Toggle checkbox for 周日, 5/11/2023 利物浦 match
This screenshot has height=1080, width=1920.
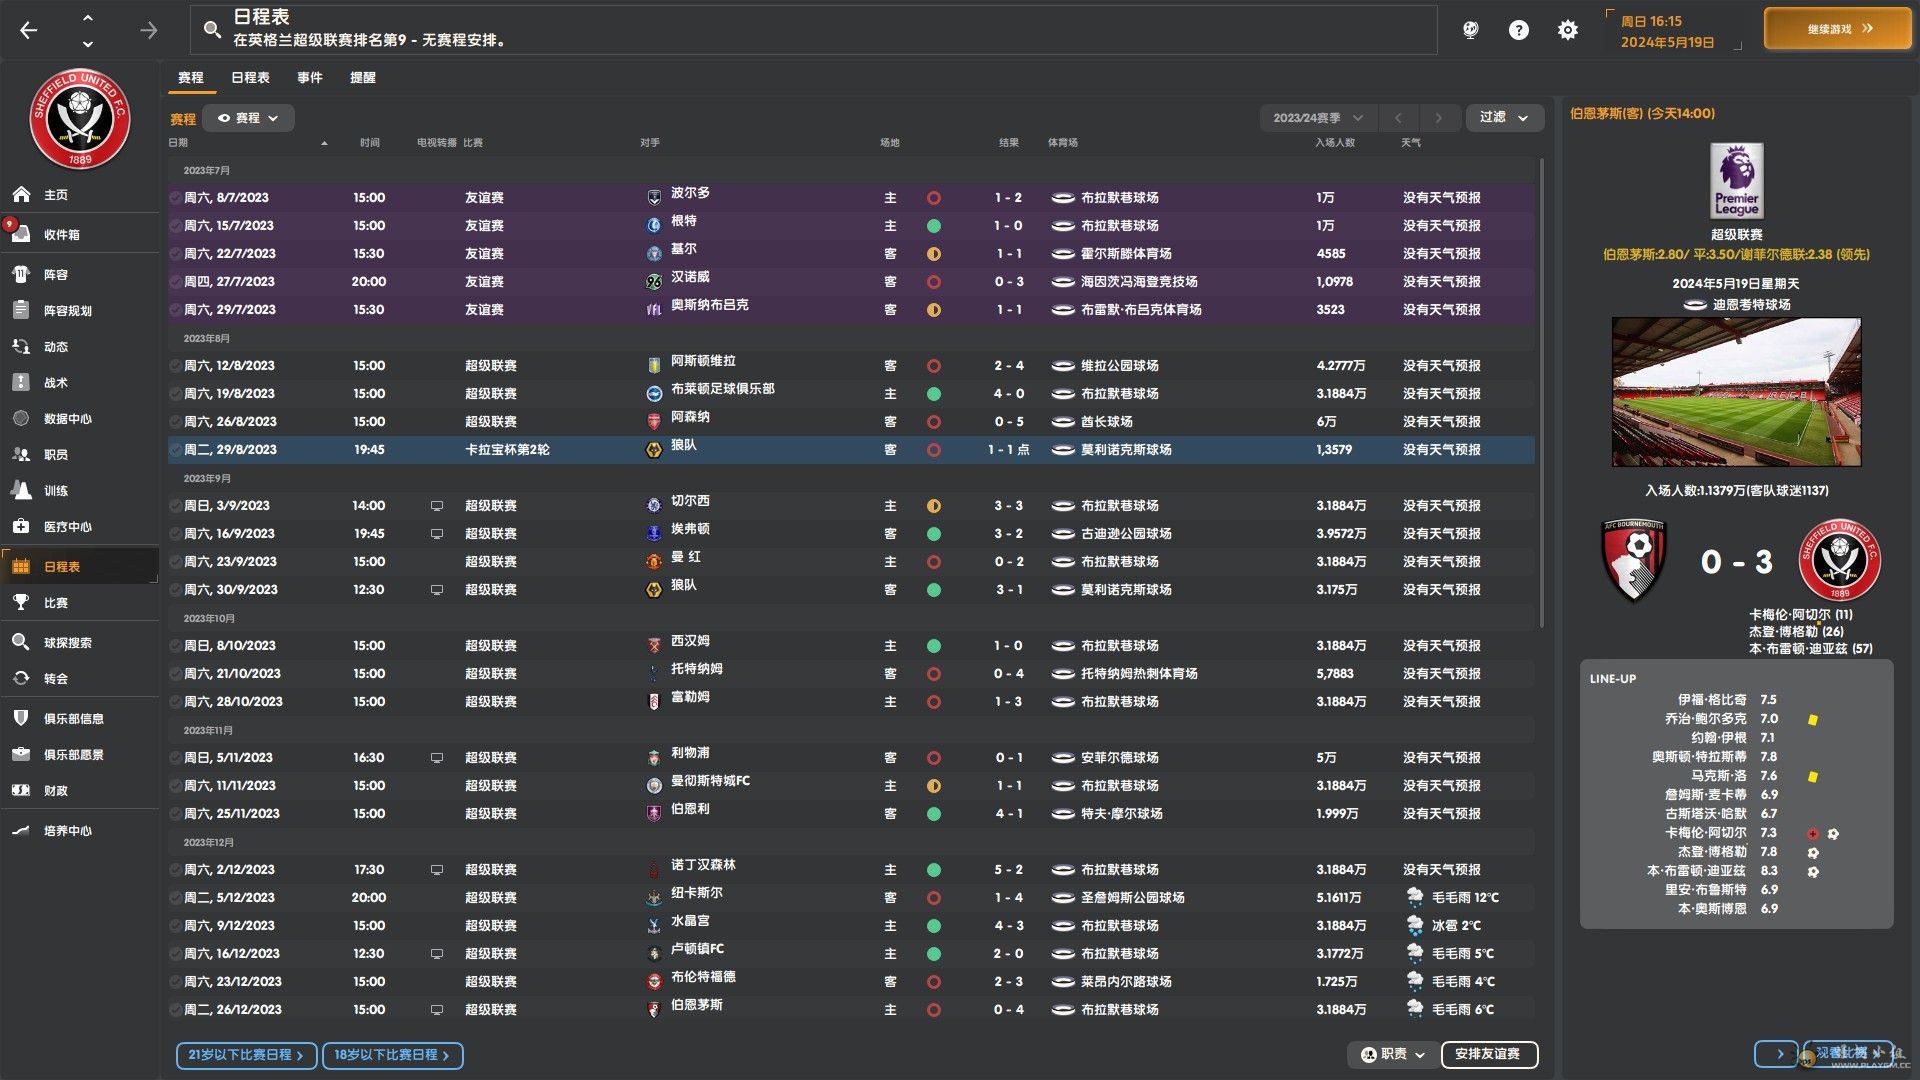click(175, 758)
